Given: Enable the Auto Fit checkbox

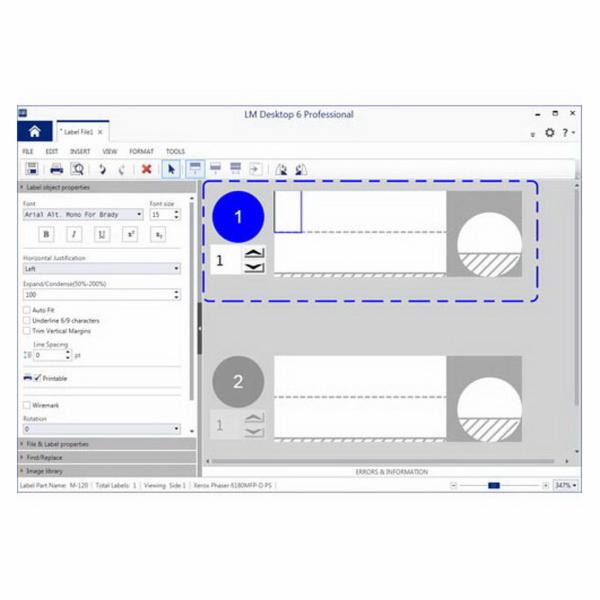Looking at the screenshot, I should (x=26, y=310).
